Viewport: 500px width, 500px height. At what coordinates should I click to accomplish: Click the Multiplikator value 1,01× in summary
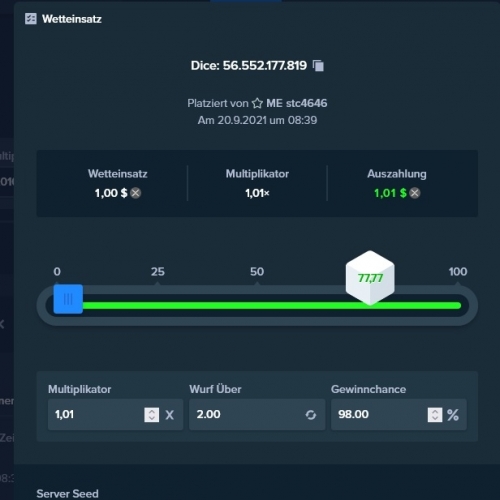pos(257,193)
